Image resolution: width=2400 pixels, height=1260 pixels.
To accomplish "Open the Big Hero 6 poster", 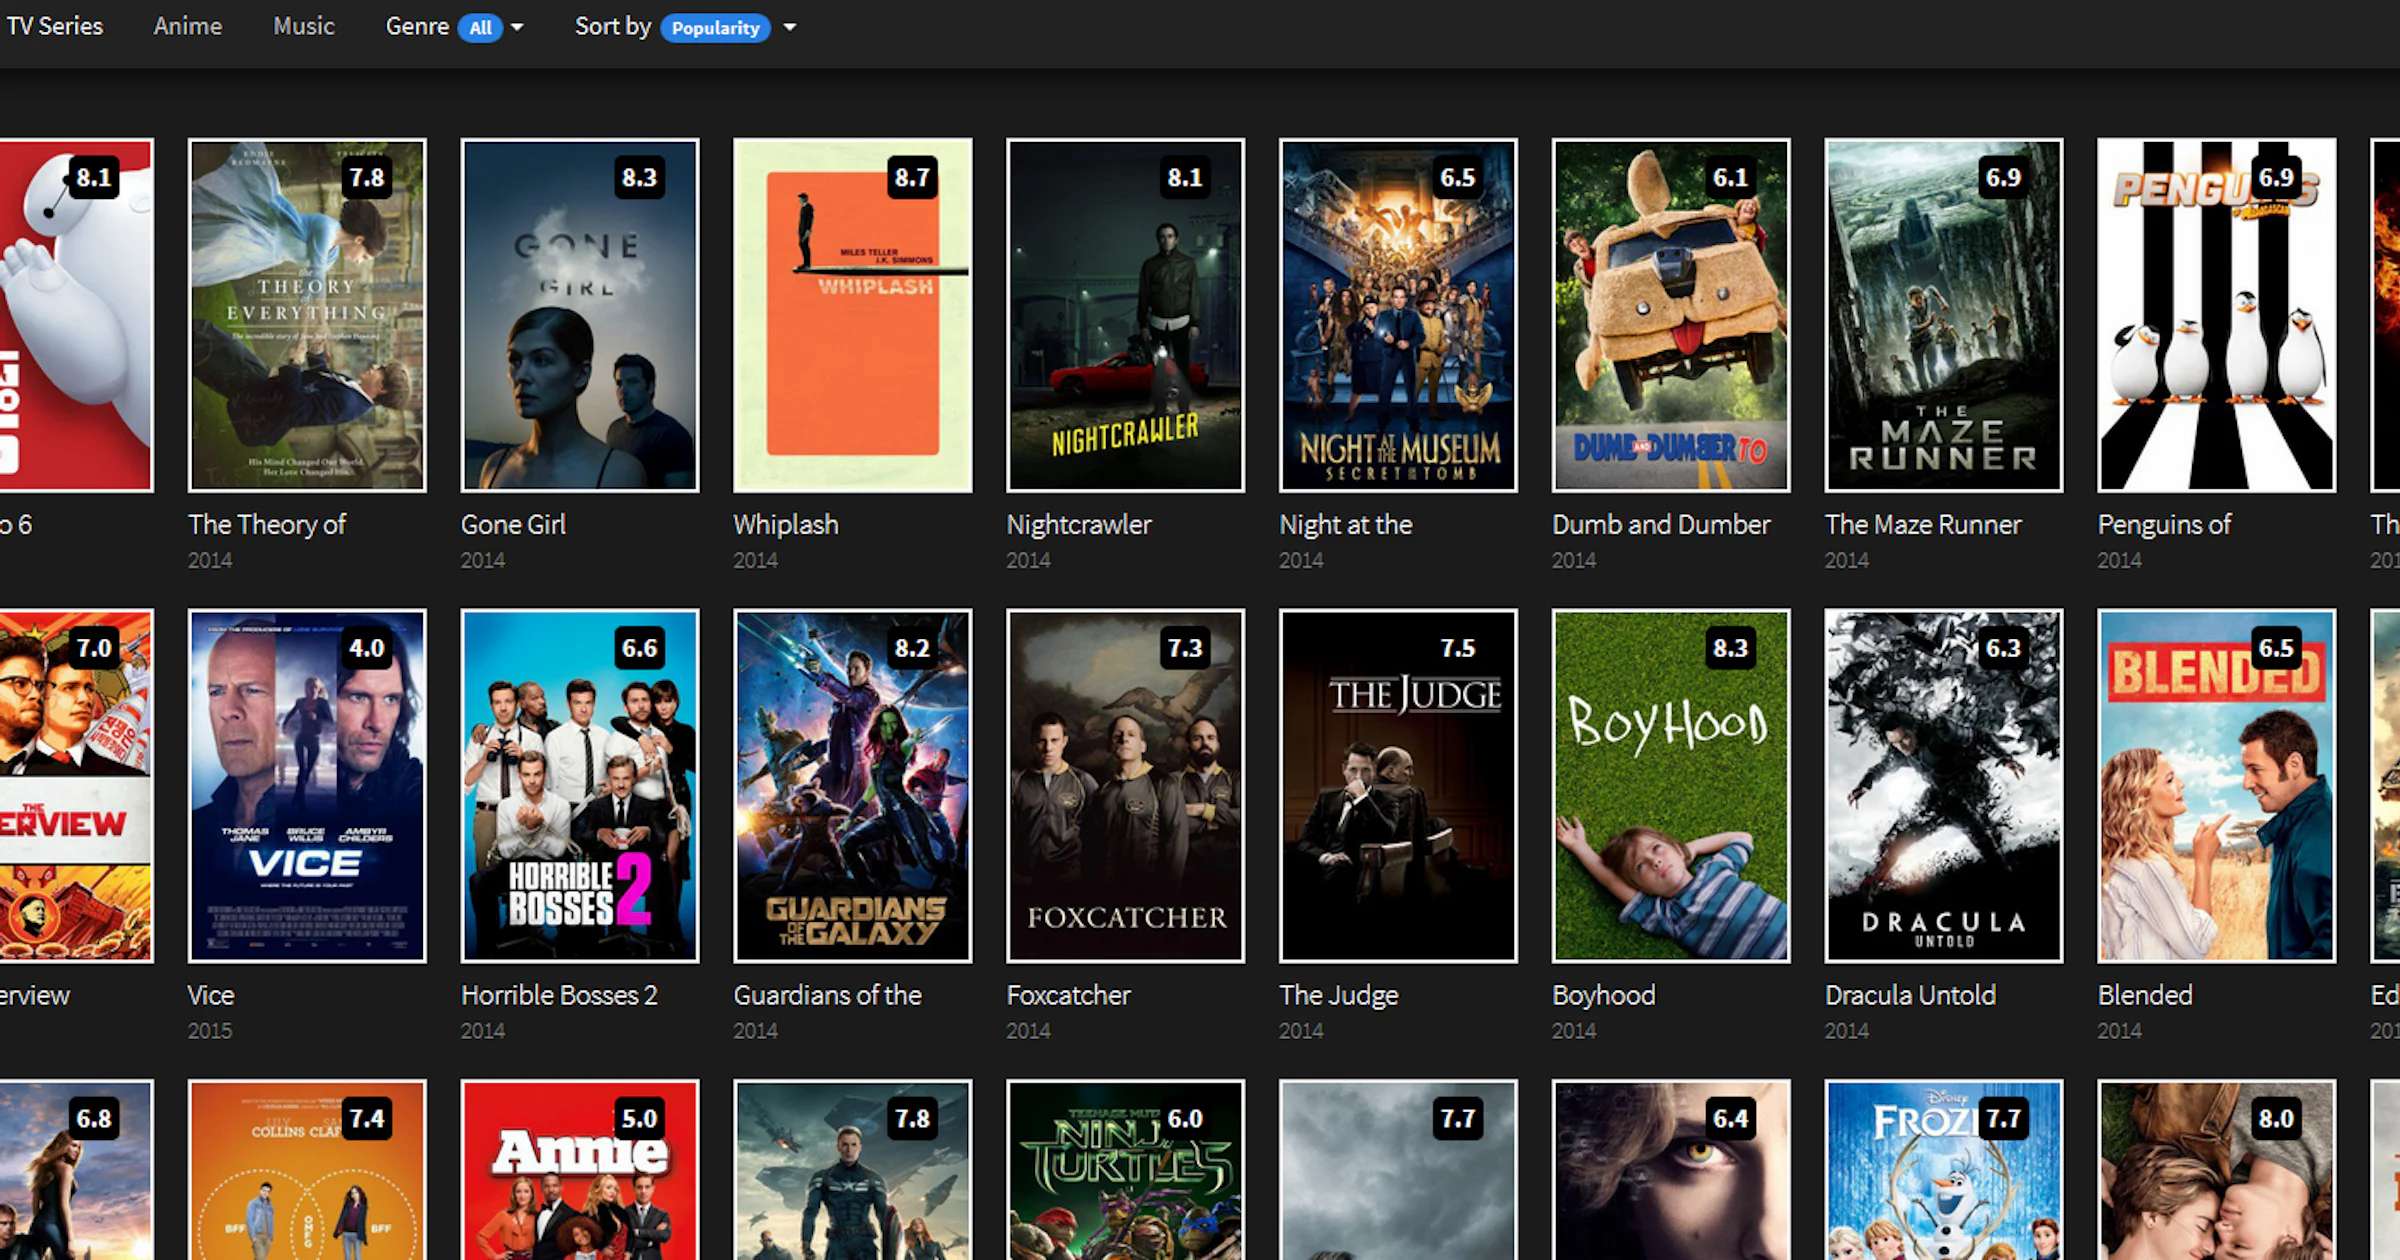I will (76, 315).
